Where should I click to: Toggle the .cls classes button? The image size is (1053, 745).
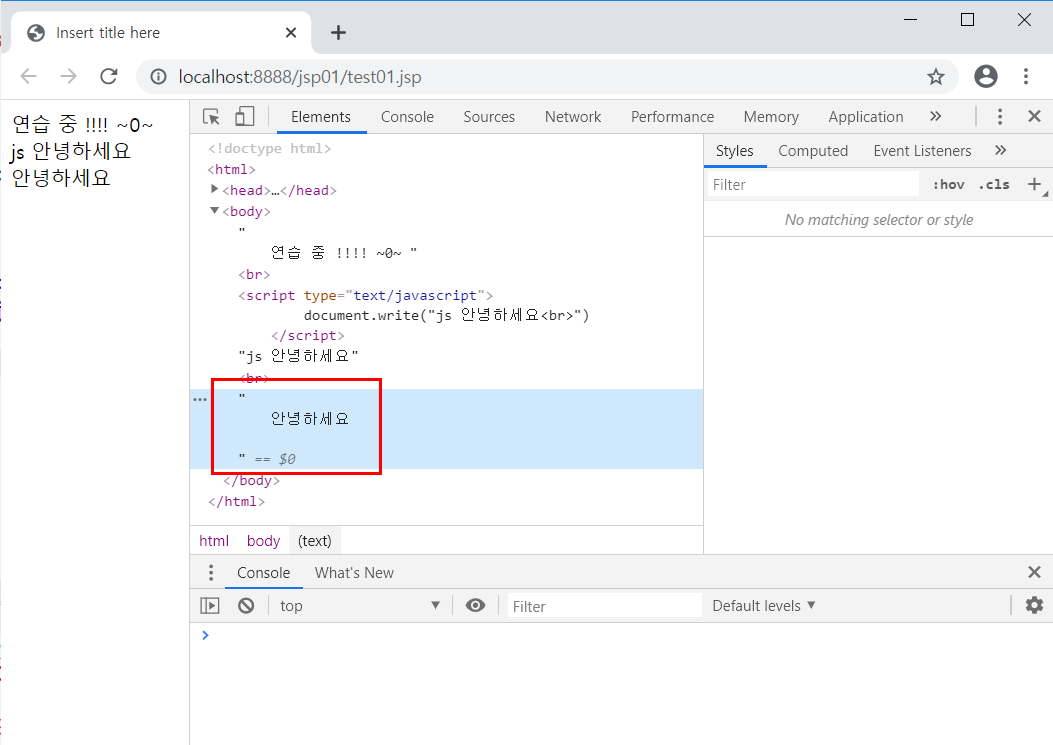pos(994,185)
